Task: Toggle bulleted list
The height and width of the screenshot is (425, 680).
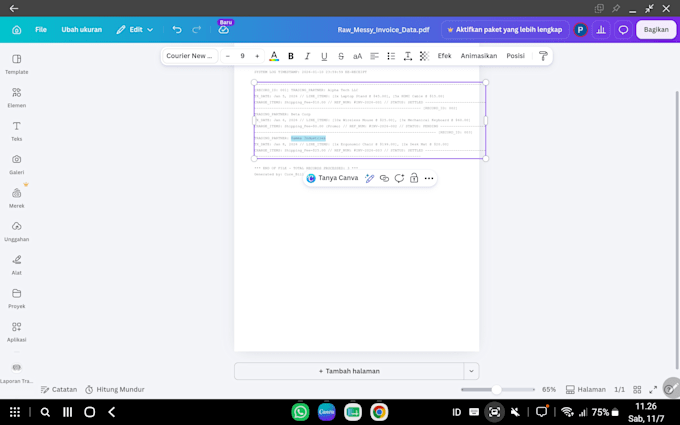Action: point(391,56)
